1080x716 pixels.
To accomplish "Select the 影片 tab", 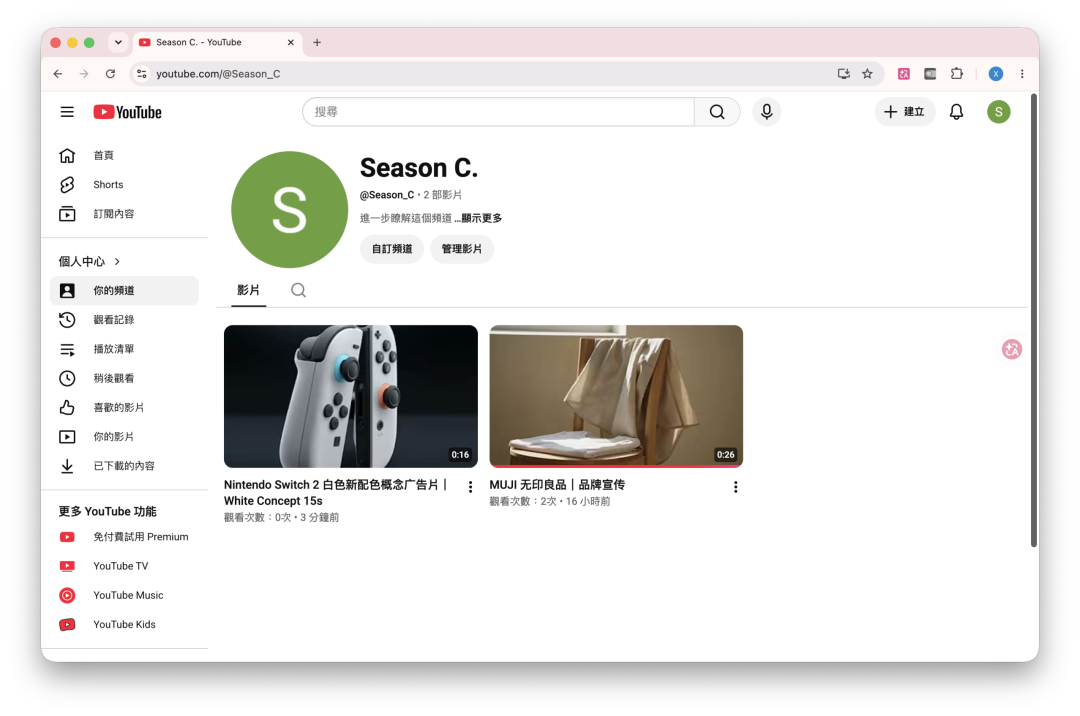I will pos(248,291).
